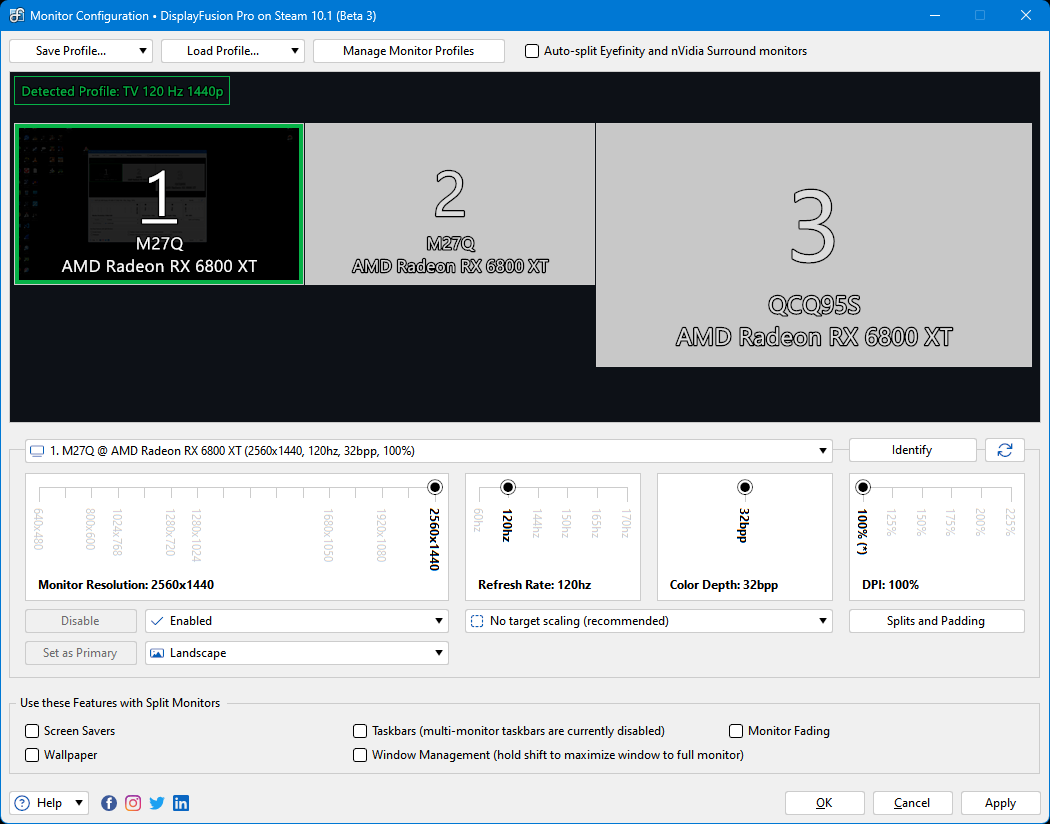
Task: Open the Landscape orientation dropdown
Action: pos(297,653)
